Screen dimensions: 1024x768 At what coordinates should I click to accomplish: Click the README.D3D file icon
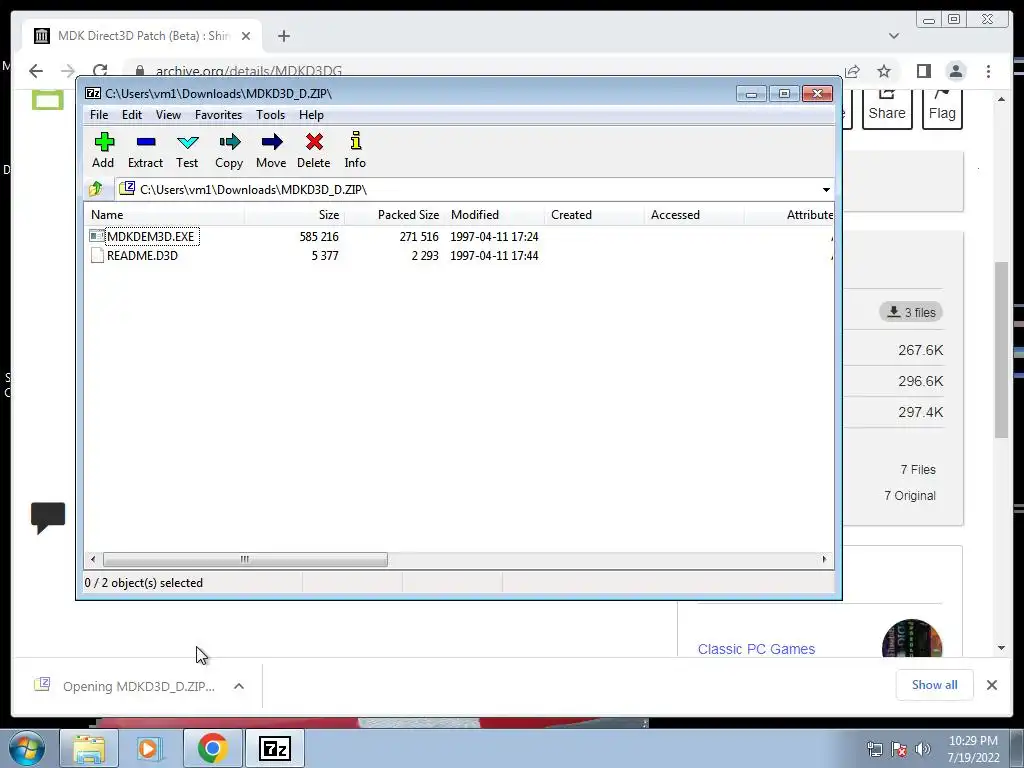[x=97, y=255]
